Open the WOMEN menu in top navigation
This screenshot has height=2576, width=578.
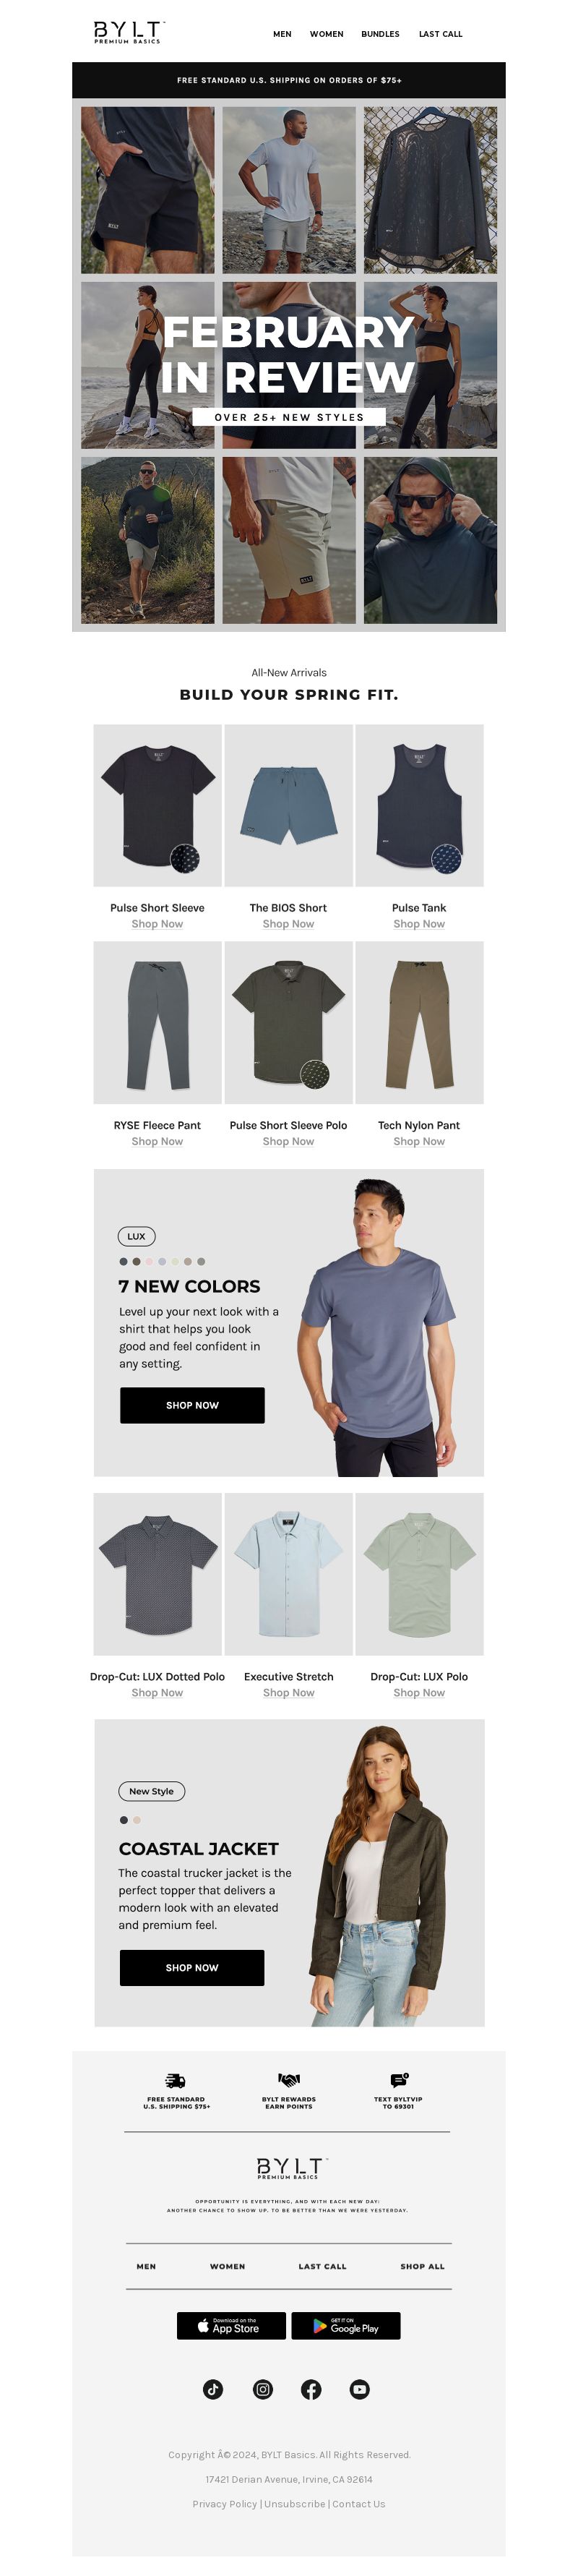[326, 34]
